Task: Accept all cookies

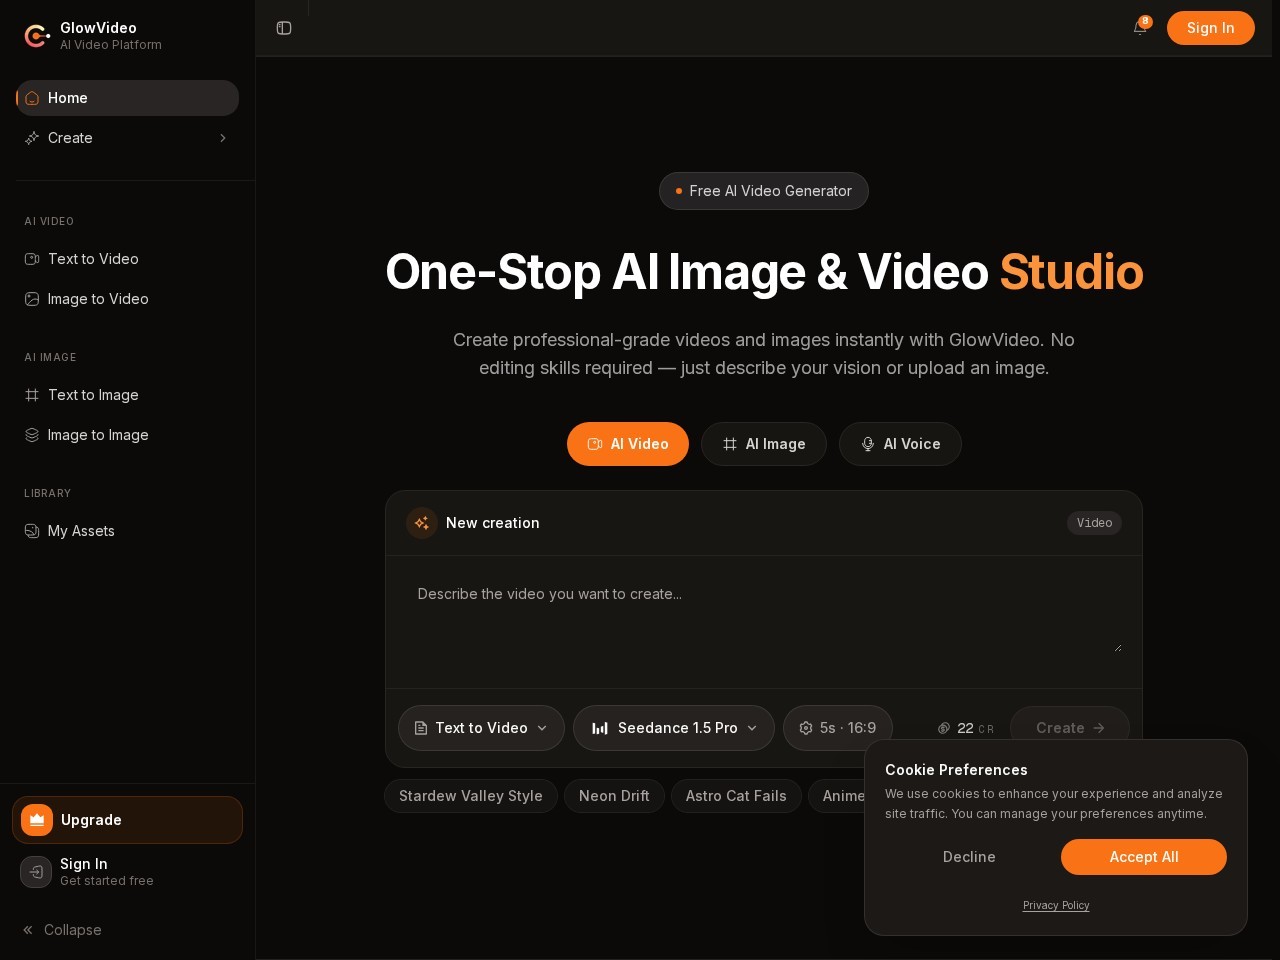Action: 1144,857
